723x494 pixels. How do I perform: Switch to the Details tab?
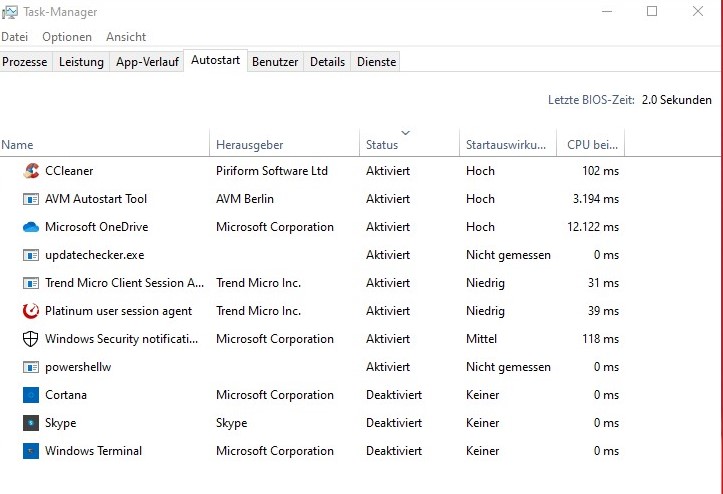tap(327, 62)
